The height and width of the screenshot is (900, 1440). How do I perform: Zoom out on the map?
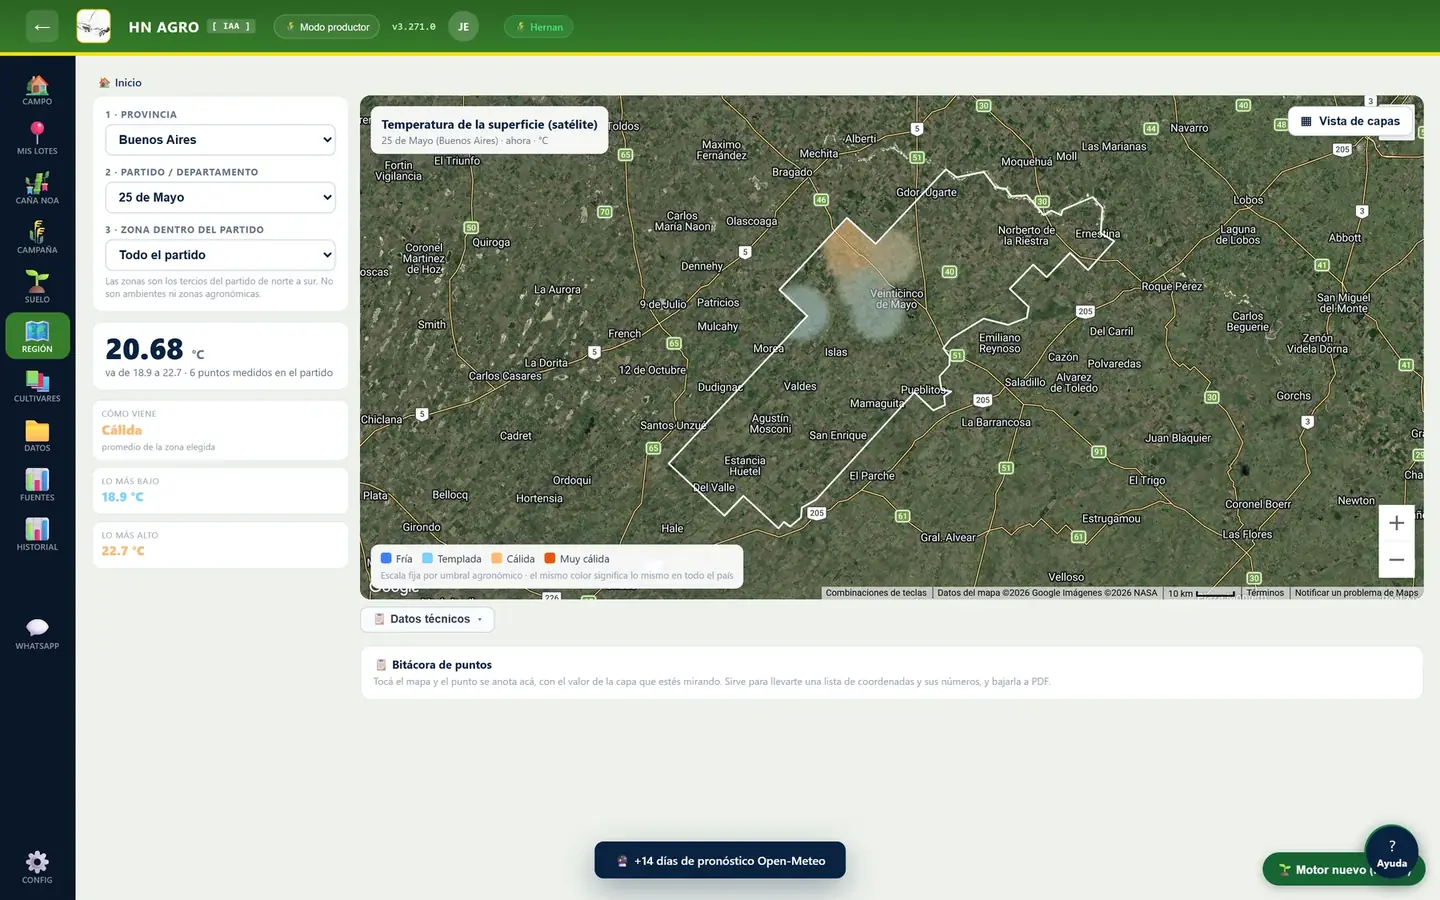pyautogui.click(x=1396, y=560)
